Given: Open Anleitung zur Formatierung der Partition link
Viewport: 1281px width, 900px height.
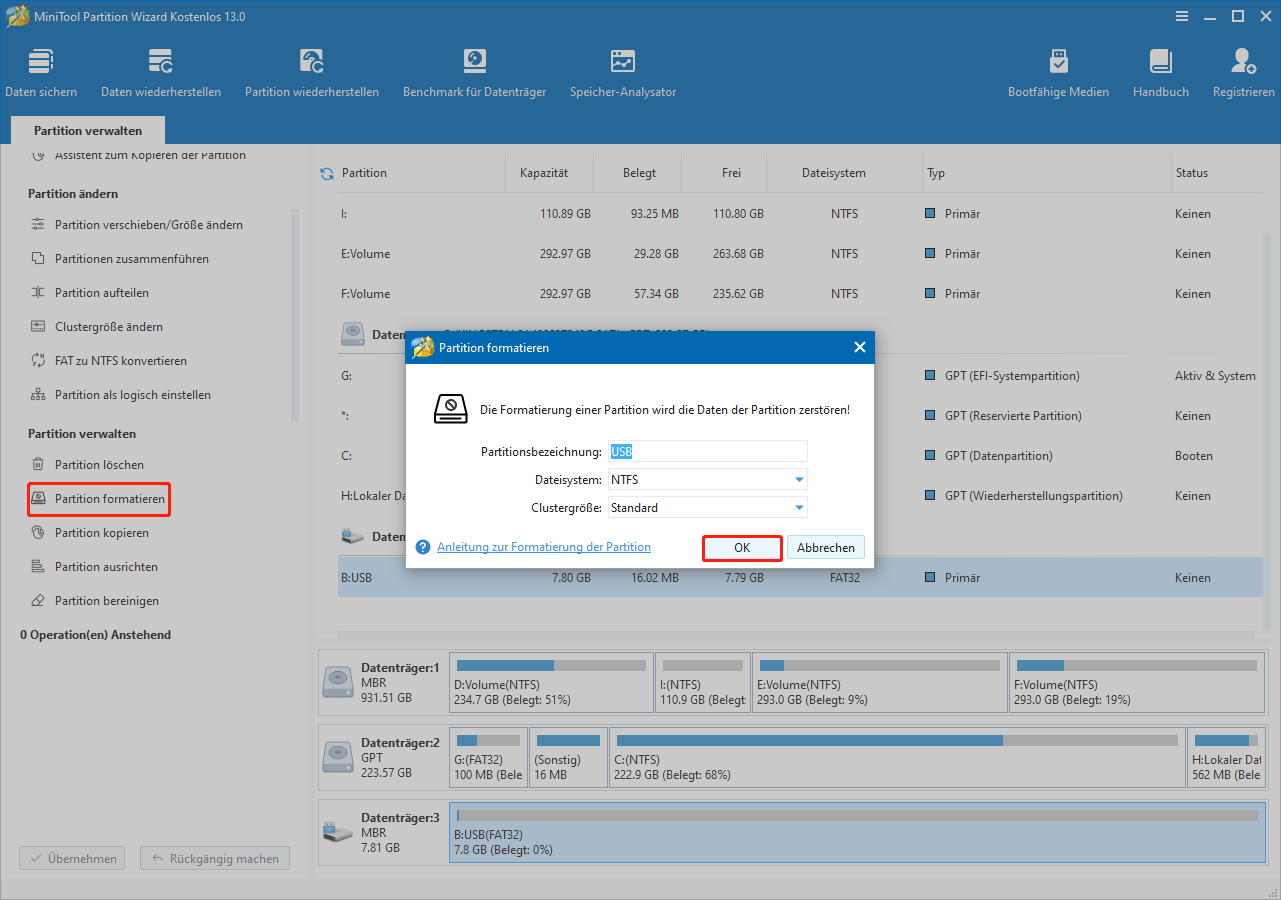Looking at the screenshot, I should coord(543,548).
